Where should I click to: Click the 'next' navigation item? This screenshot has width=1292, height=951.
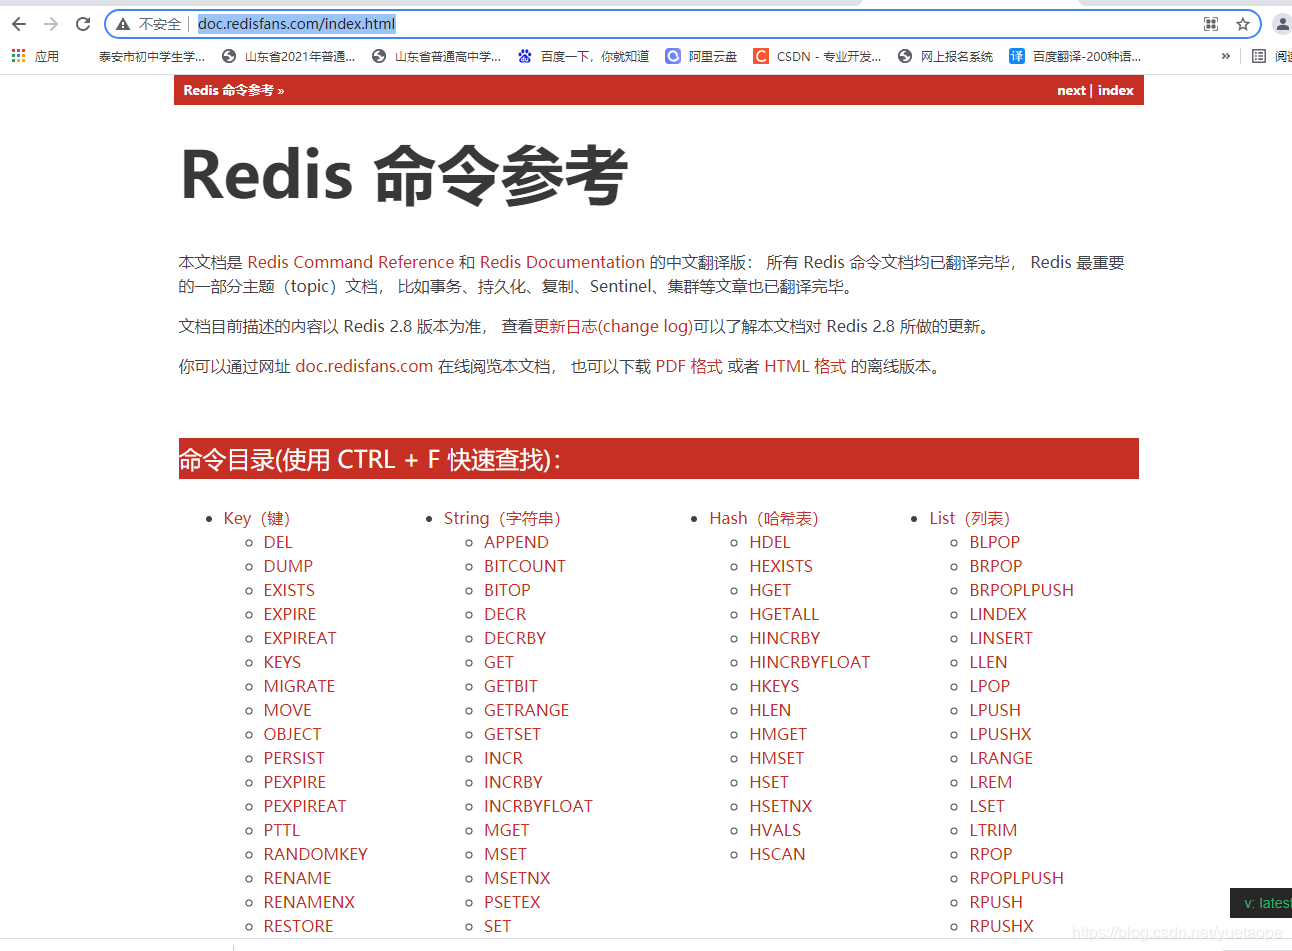pos(1071,90)
